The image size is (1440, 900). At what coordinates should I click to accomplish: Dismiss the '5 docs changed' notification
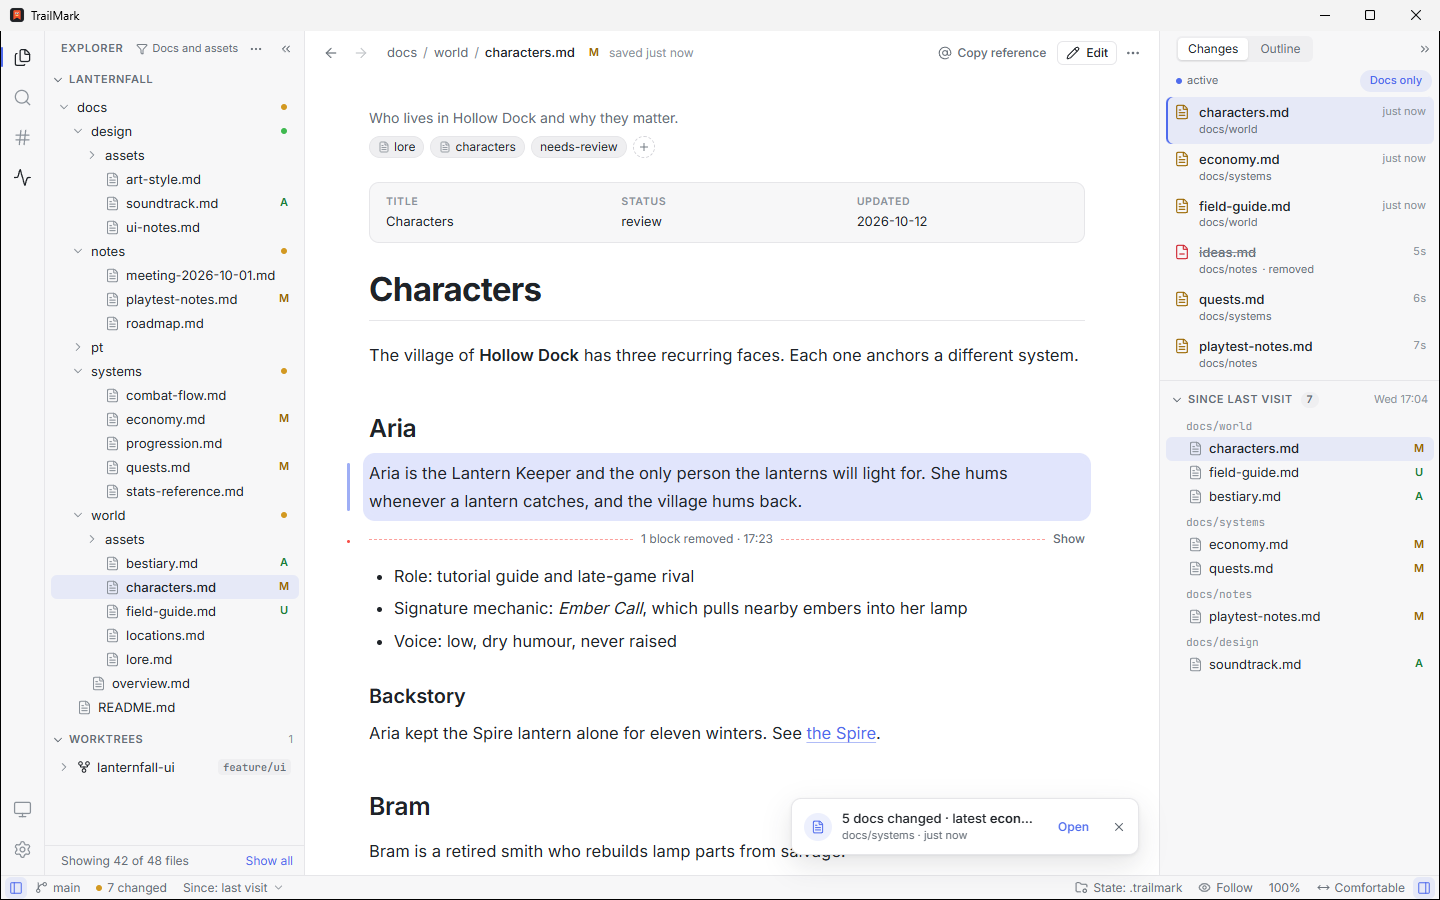(x=1119, y=827)
